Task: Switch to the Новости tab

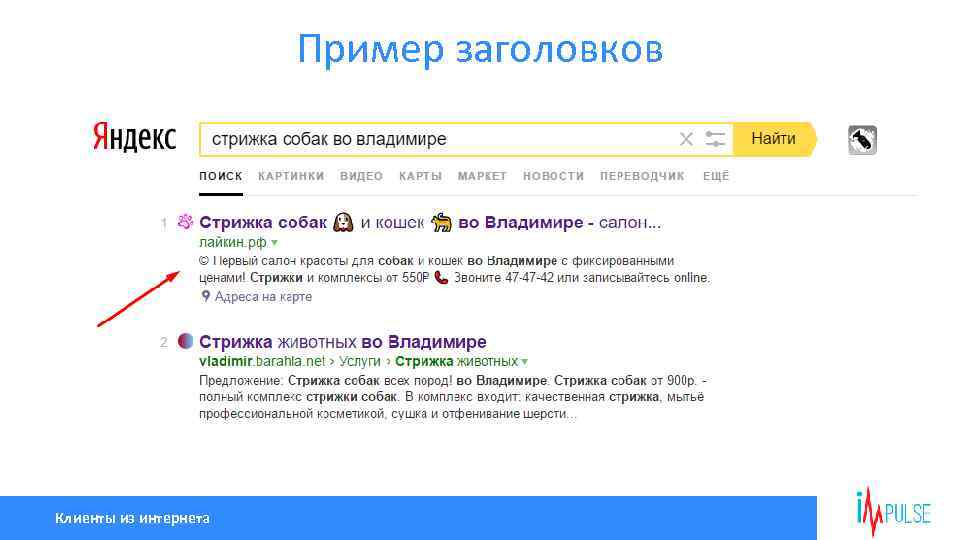Action: pyautogui.click(x=553, y=176)
